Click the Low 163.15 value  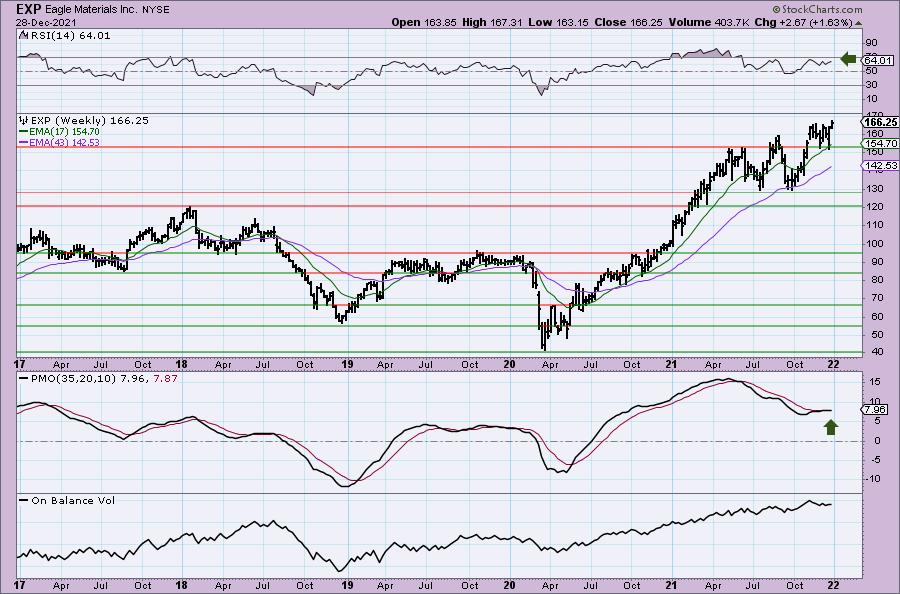tap(559, 22)
